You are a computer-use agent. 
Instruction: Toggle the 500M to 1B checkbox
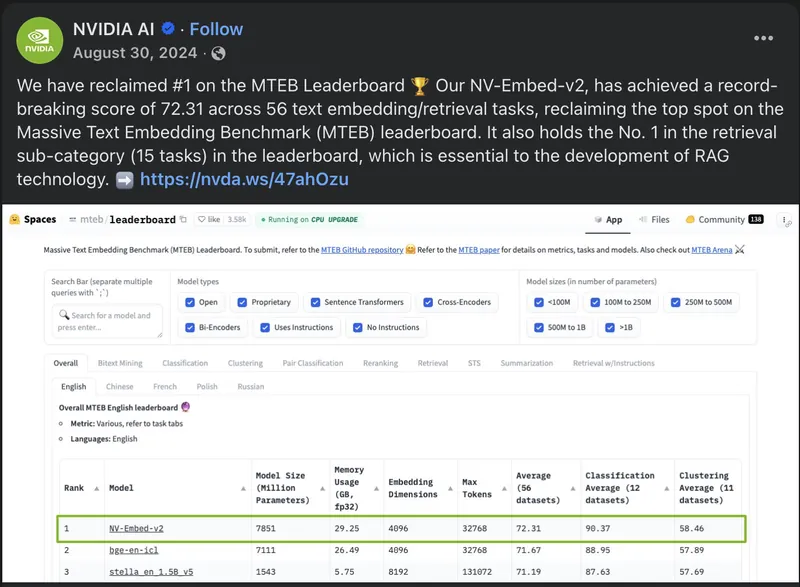tap(539, 327)
